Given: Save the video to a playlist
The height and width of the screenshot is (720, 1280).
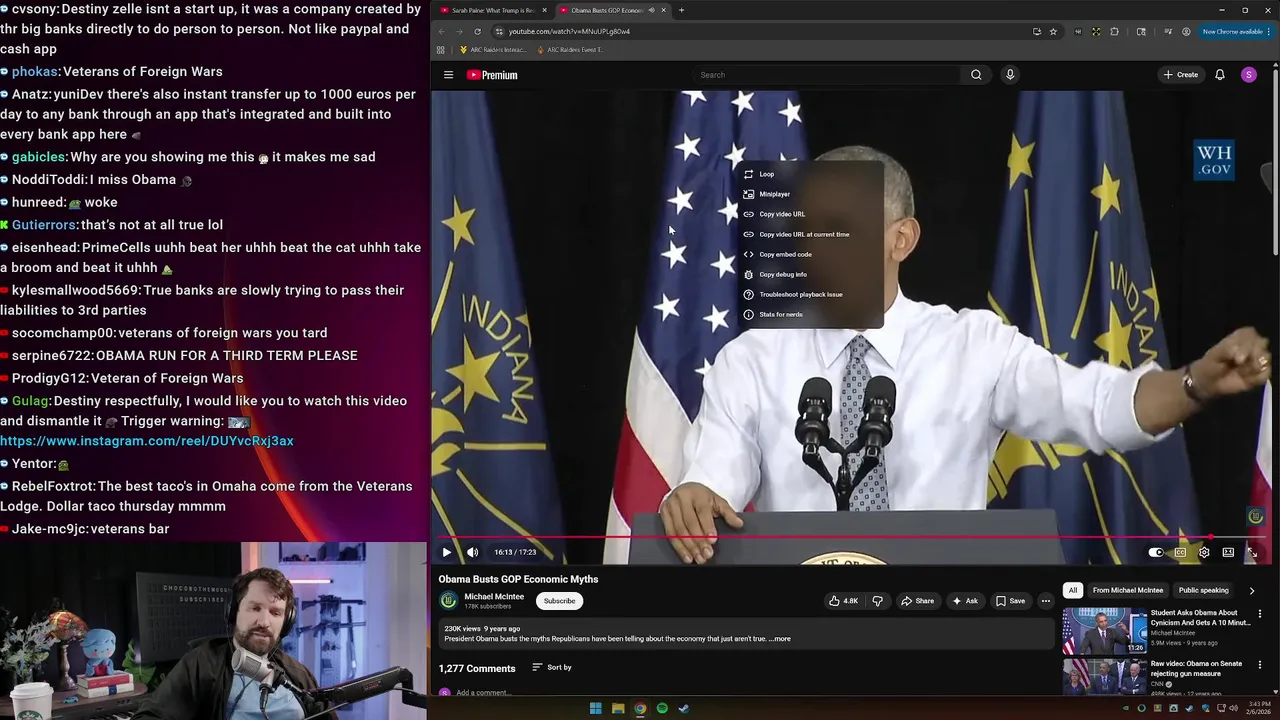Looking at the screenshot, I should (x=1010, y=601).
